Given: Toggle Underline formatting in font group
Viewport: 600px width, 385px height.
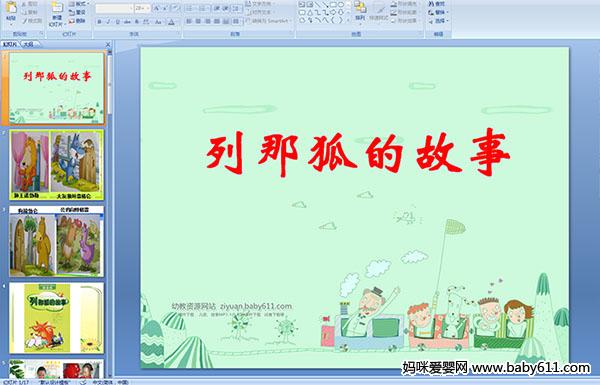Looking at the screenshot, I should 117,22.
